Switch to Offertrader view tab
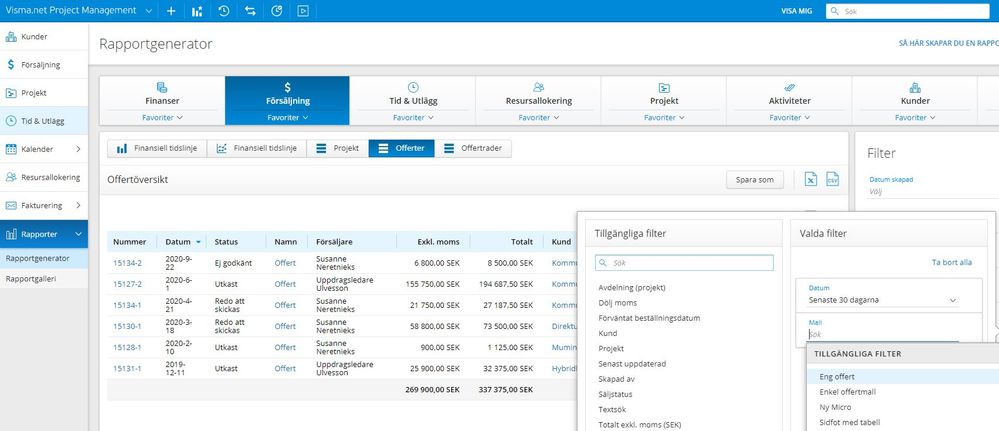The height and width of the screenshot is (431, 999). [x=473, y=149]
